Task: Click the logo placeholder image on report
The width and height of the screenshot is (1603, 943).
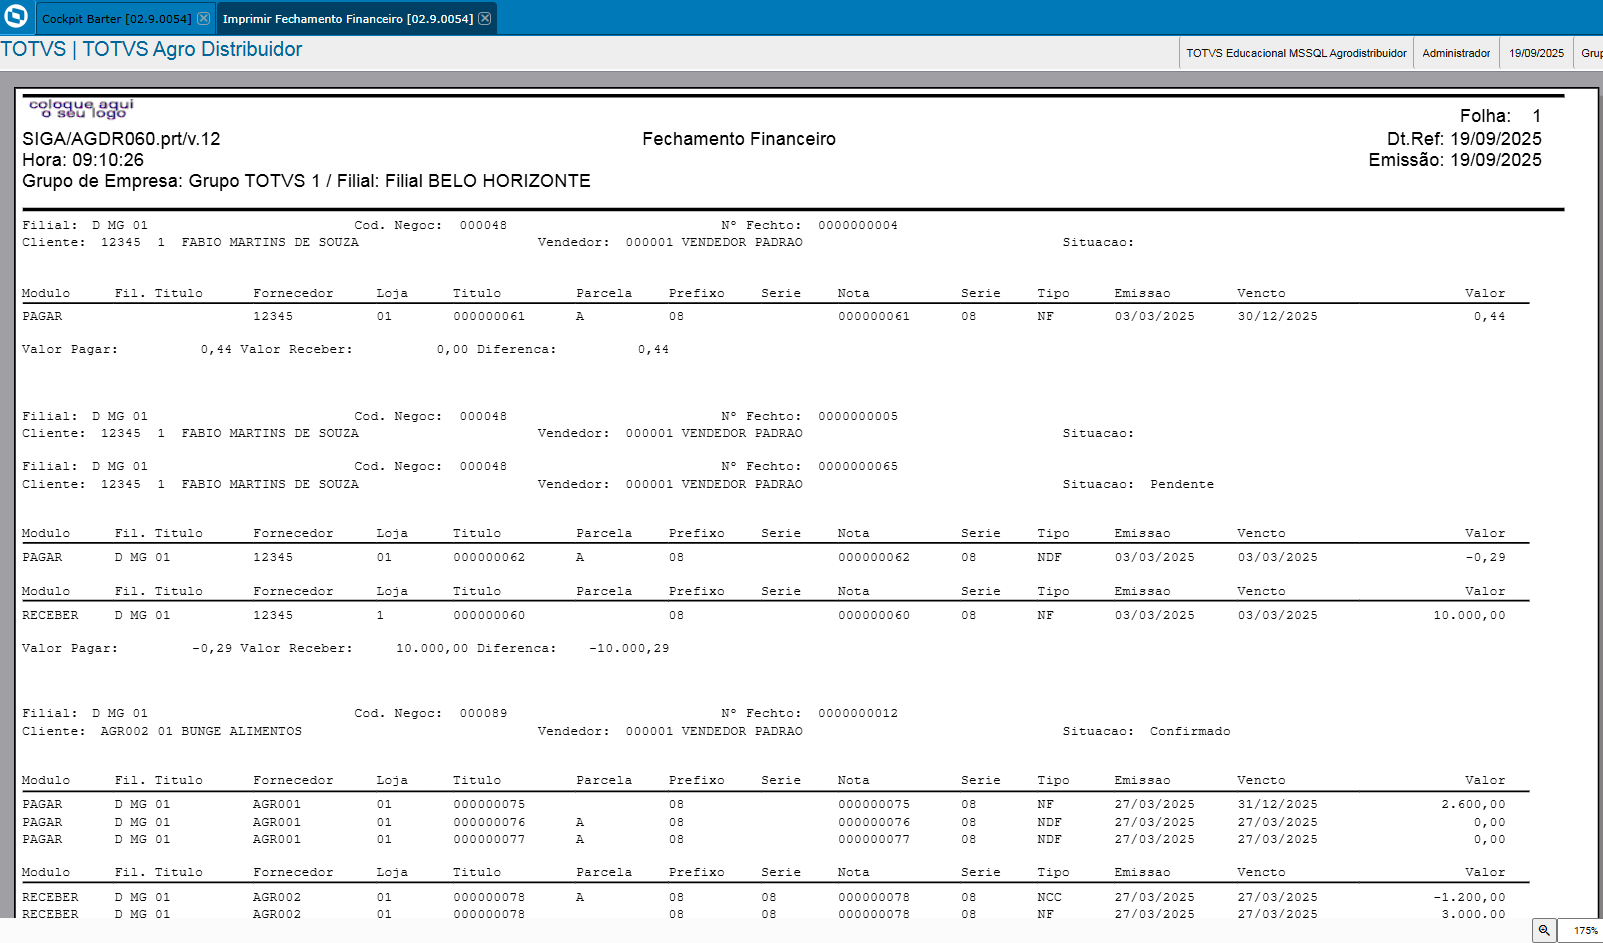Action: click(x=81, y=109)
